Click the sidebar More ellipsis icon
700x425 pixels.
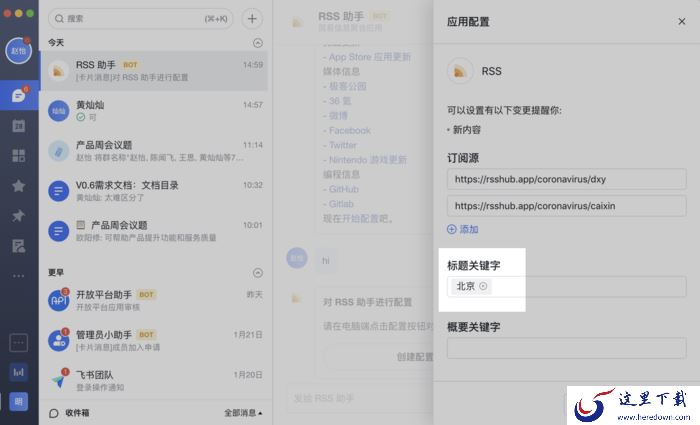18,276
